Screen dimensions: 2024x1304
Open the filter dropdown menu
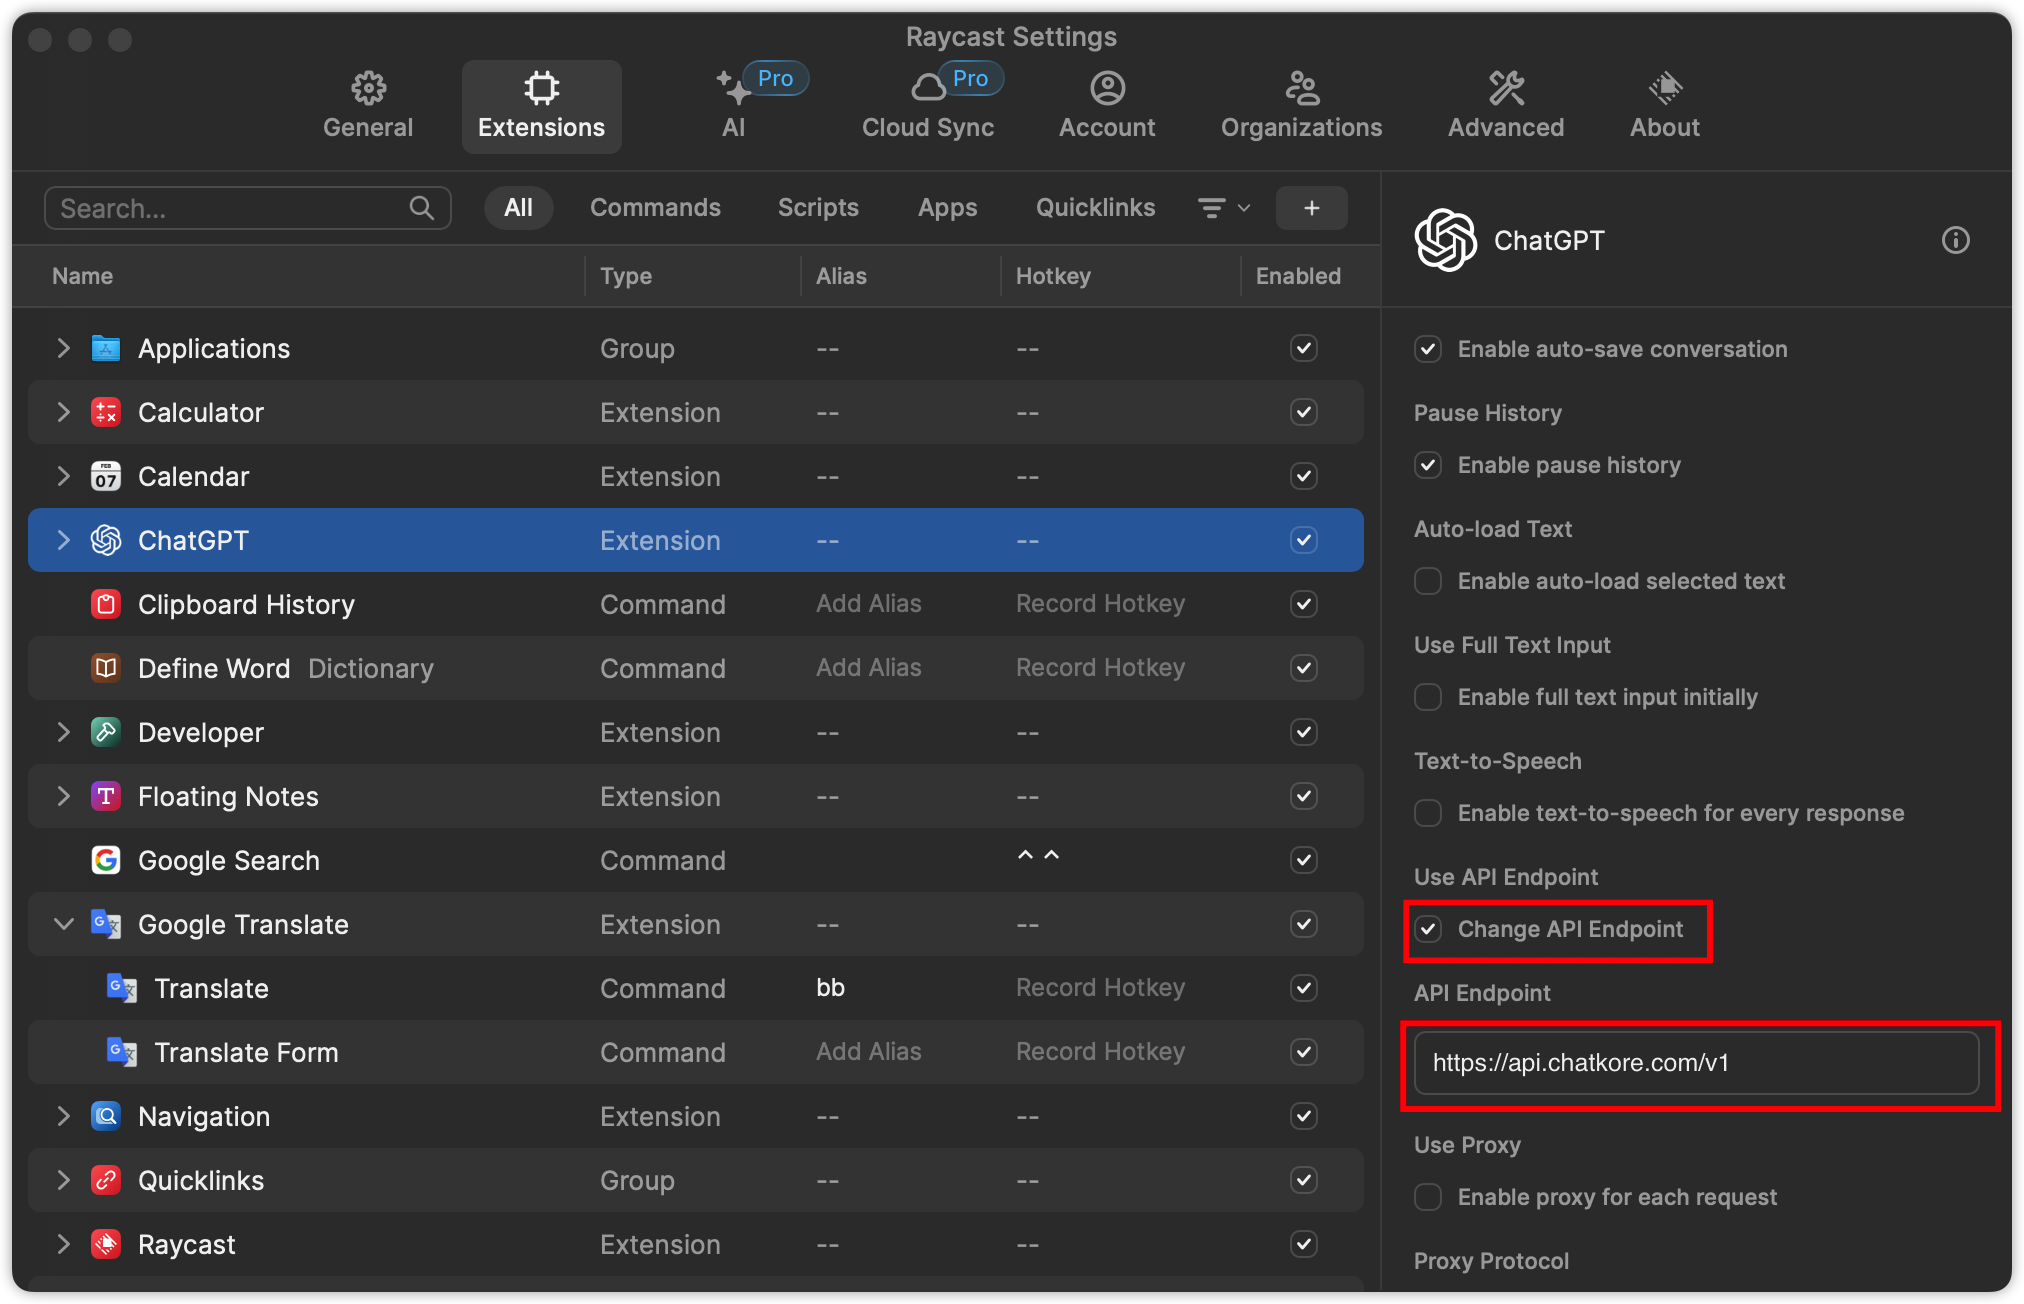click(1224, 208)
